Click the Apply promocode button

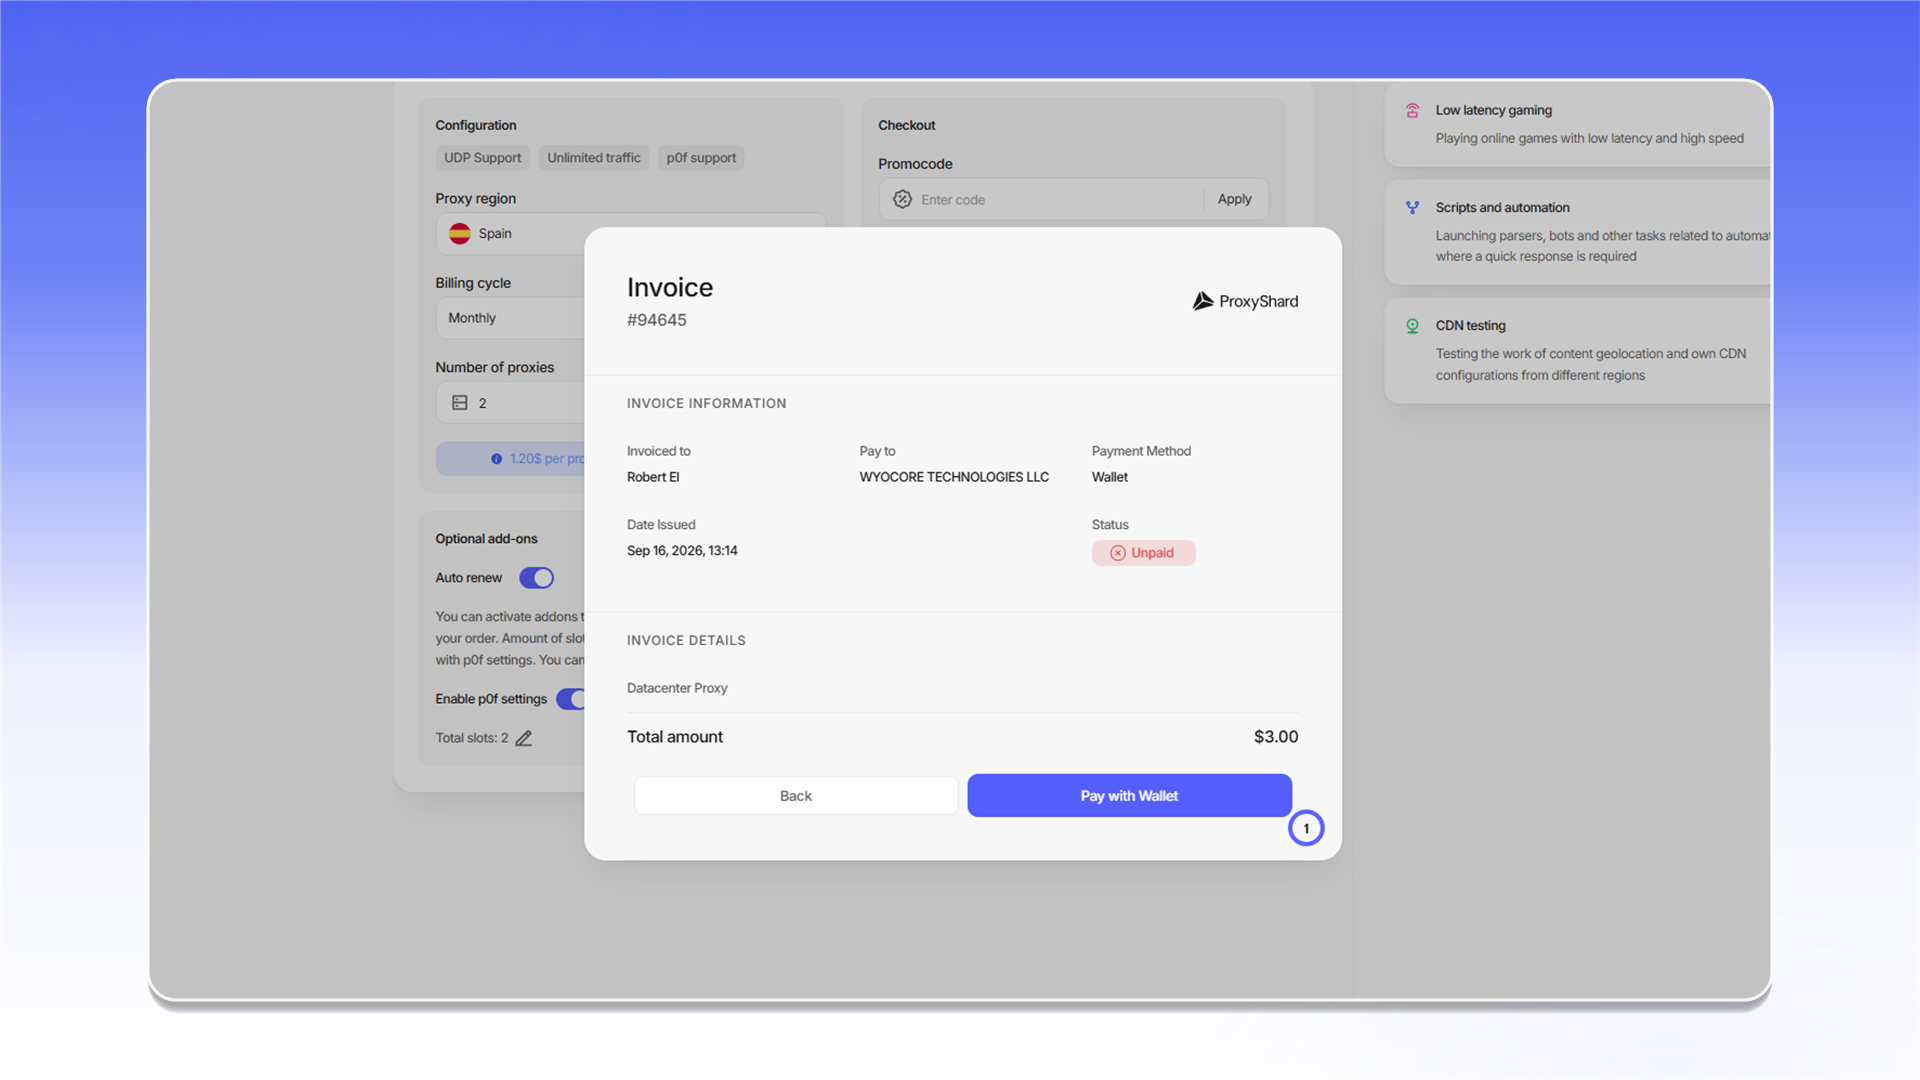pyautogui.click(x=1234, y=199)
